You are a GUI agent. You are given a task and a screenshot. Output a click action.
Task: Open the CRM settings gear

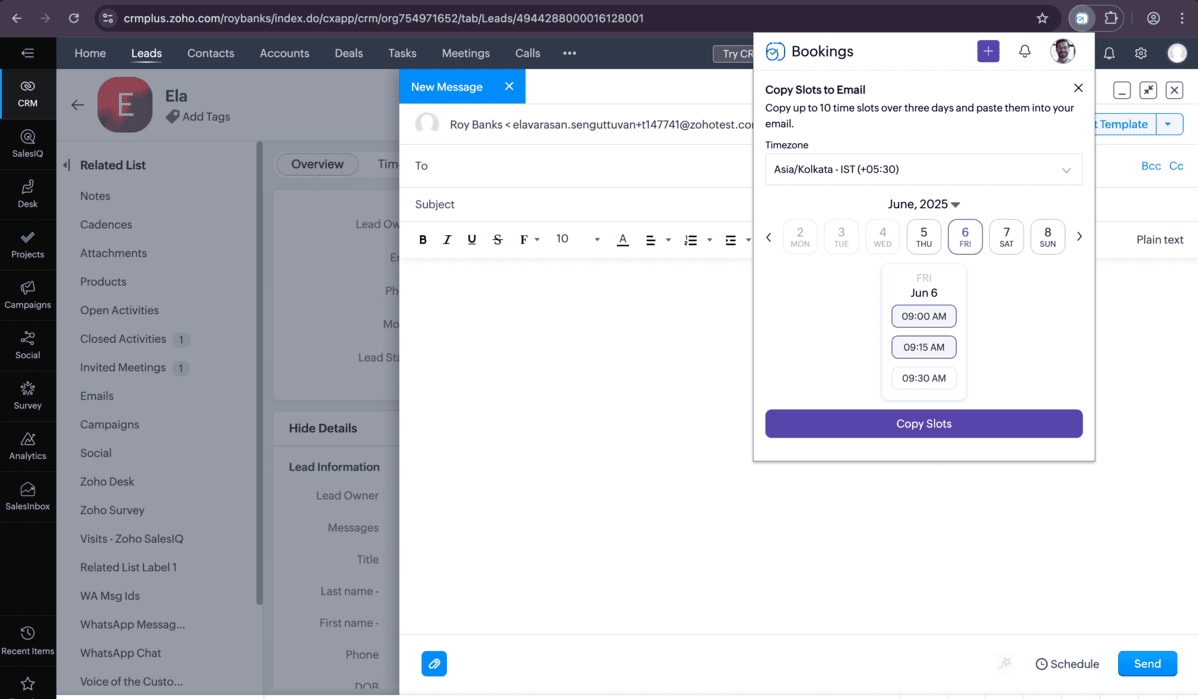[x=1141, y=53]
